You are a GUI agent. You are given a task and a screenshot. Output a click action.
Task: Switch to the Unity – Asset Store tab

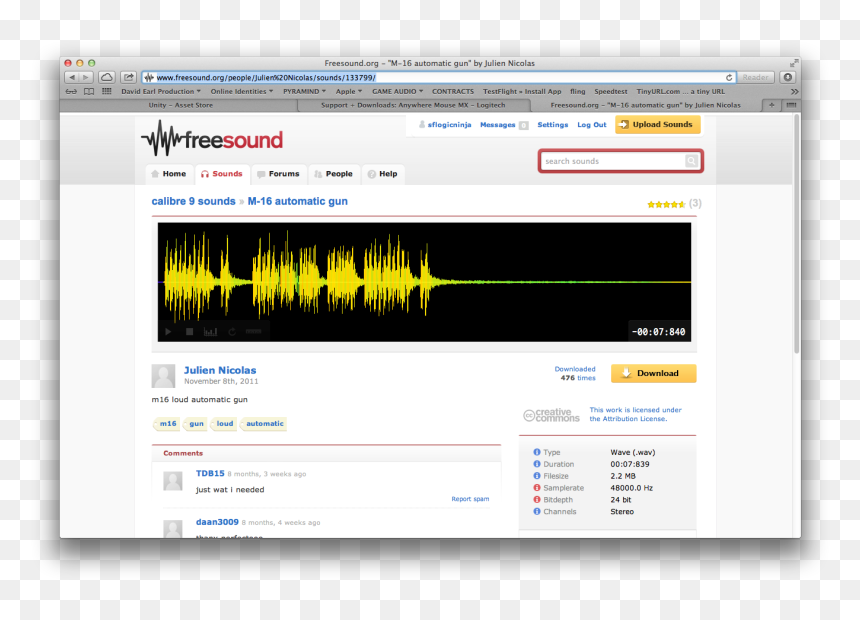(180, 105)
